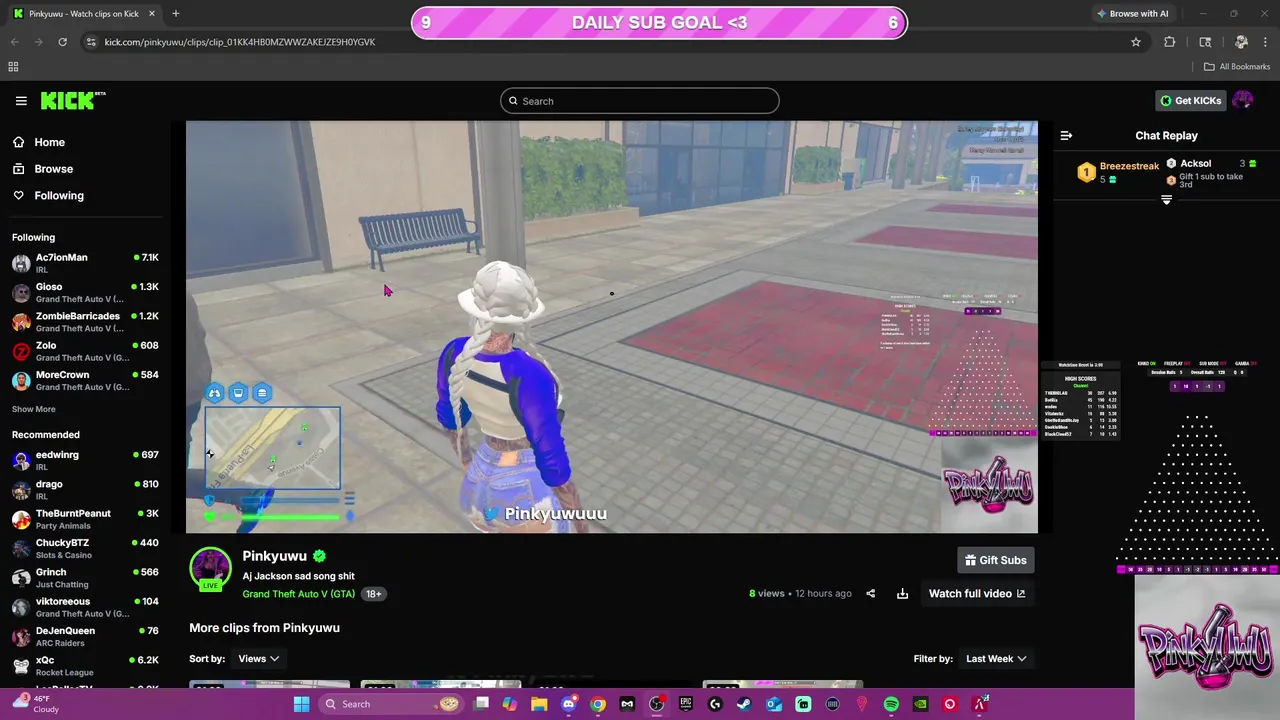Open the Kick hamburger menu
1280x720 pixels.
(21, 100)
